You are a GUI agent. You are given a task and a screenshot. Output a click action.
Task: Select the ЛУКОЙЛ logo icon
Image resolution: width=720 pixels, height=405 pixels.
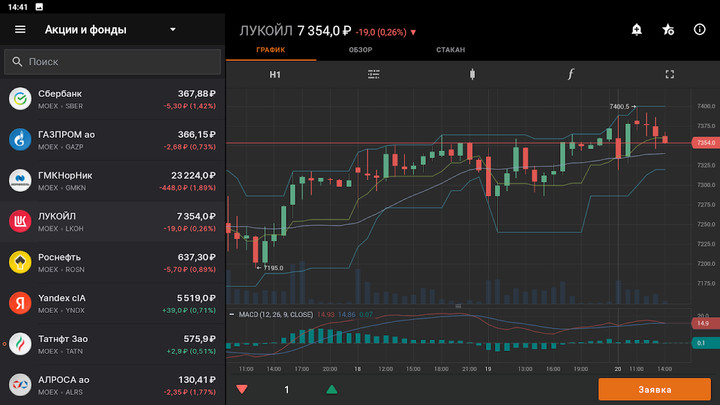20,221
